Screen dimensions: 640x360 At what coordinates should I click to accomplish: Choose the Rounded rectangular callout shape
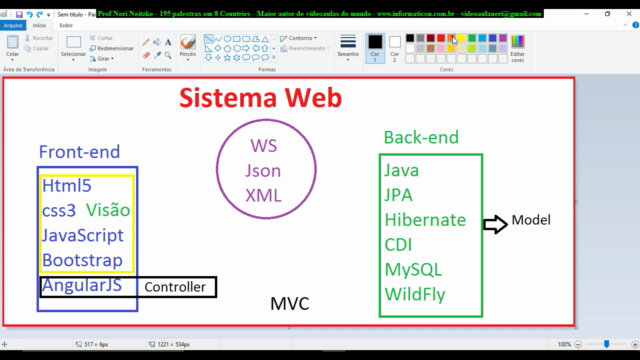click(x=246, y=58)
